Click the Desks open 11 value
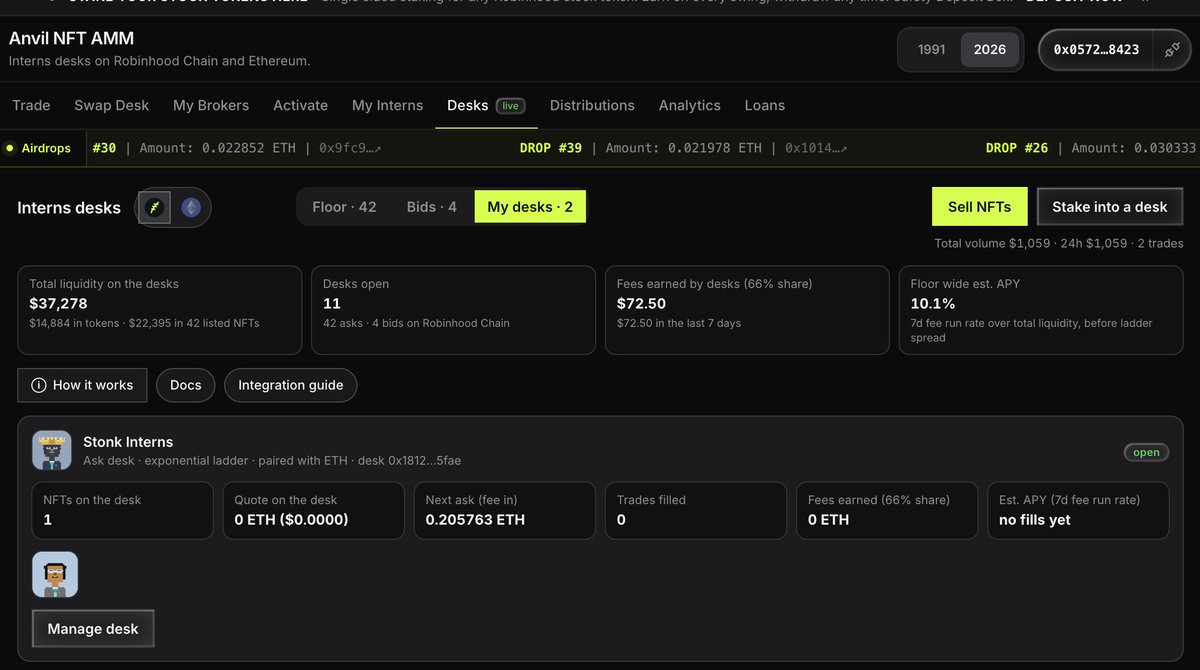The width and height of the screenshot is (1200, 670). pyautogui.click(x=332, y=304)
